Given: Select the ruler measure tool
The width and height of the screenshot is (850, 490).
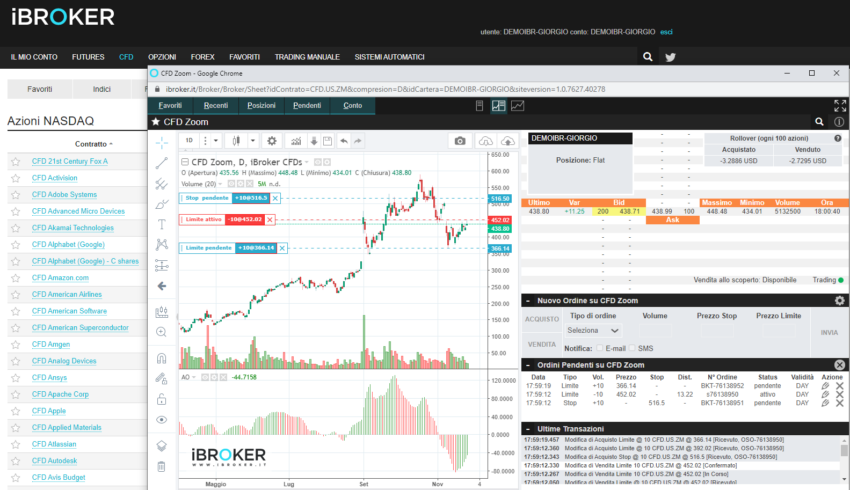Looking at the screenshot, I should pos(162,312).
